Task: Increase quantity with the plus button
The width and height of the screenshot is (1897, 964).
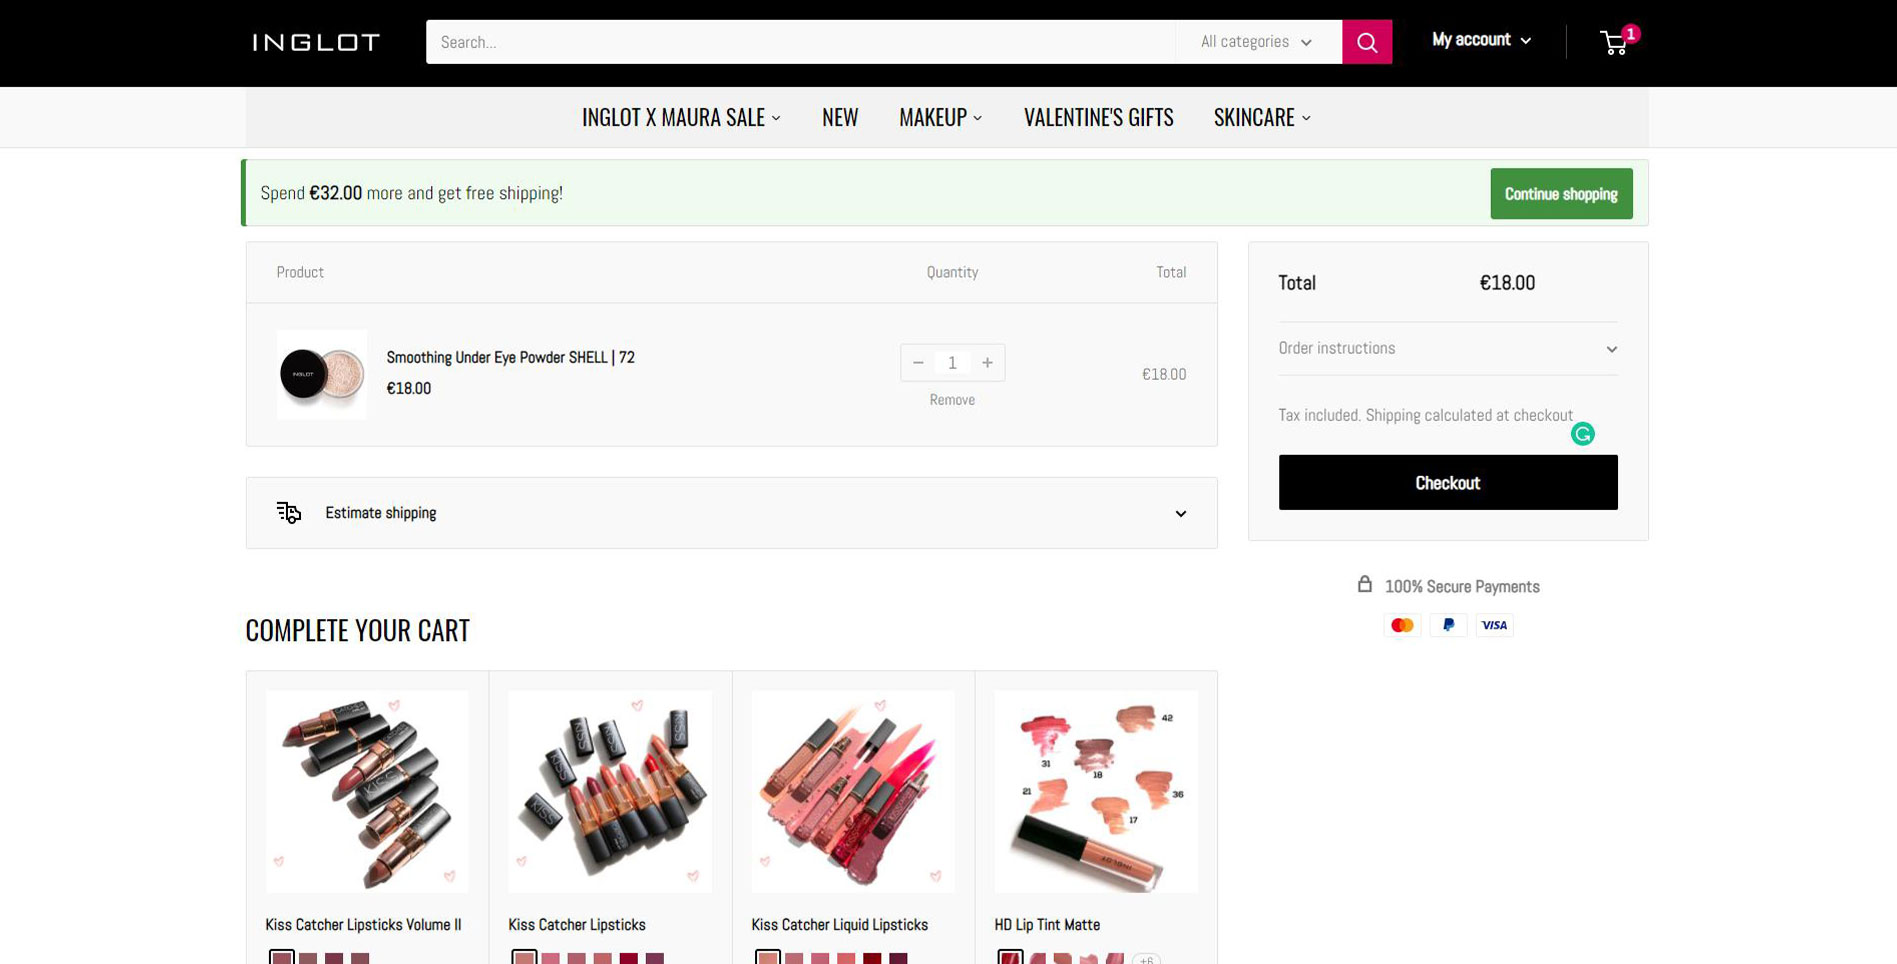Action: (987, 363)
